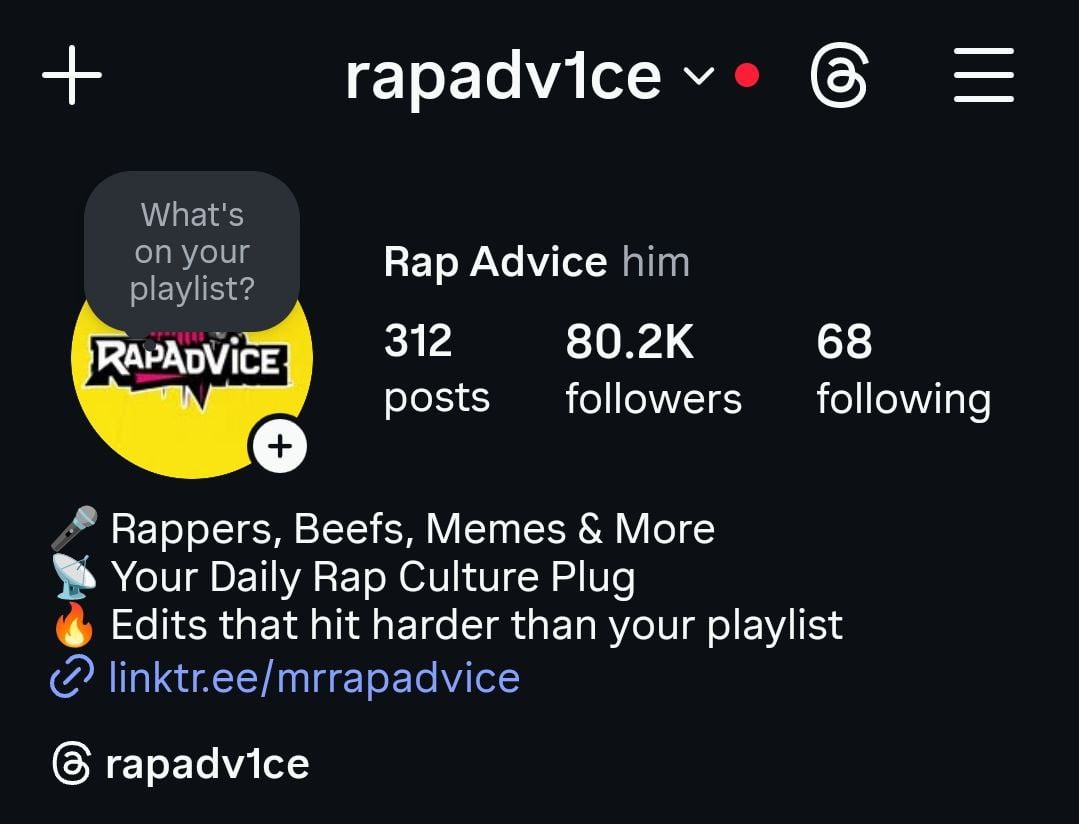This screenshot has width=1079, height=824.
Task: View the 312 posts count
Action: click(x=437, y=368)
